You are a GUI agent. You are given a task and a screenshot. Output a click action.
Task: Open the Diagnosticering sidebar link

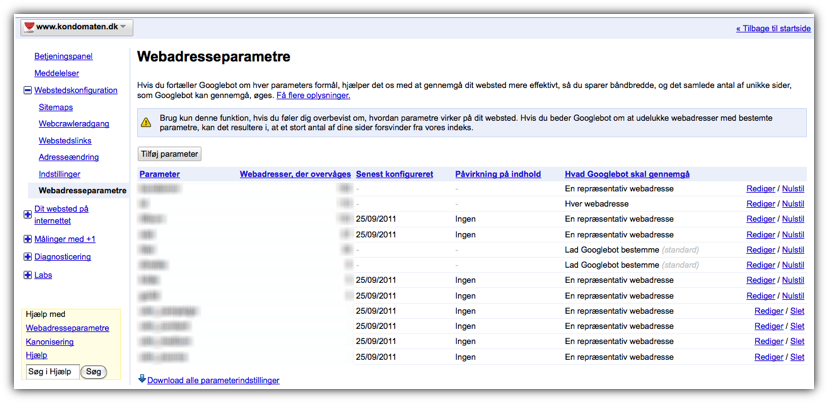(62, 257)
